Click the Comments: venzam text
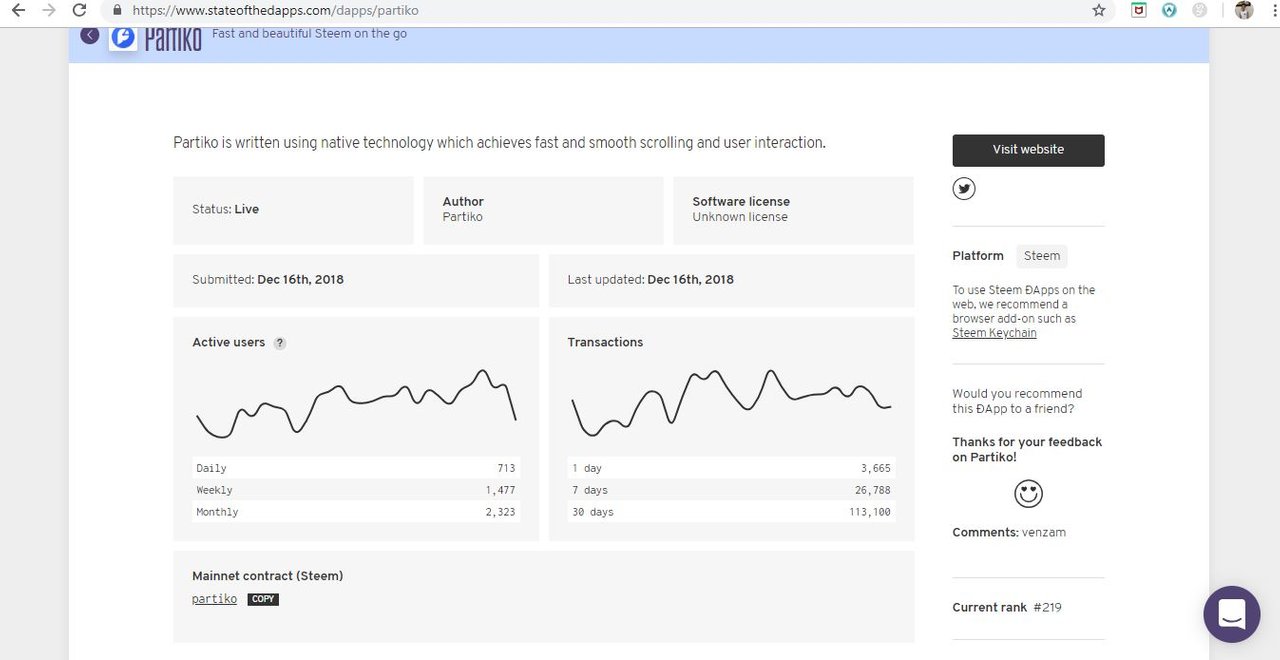1280x660 pixels. point(1009,533)
